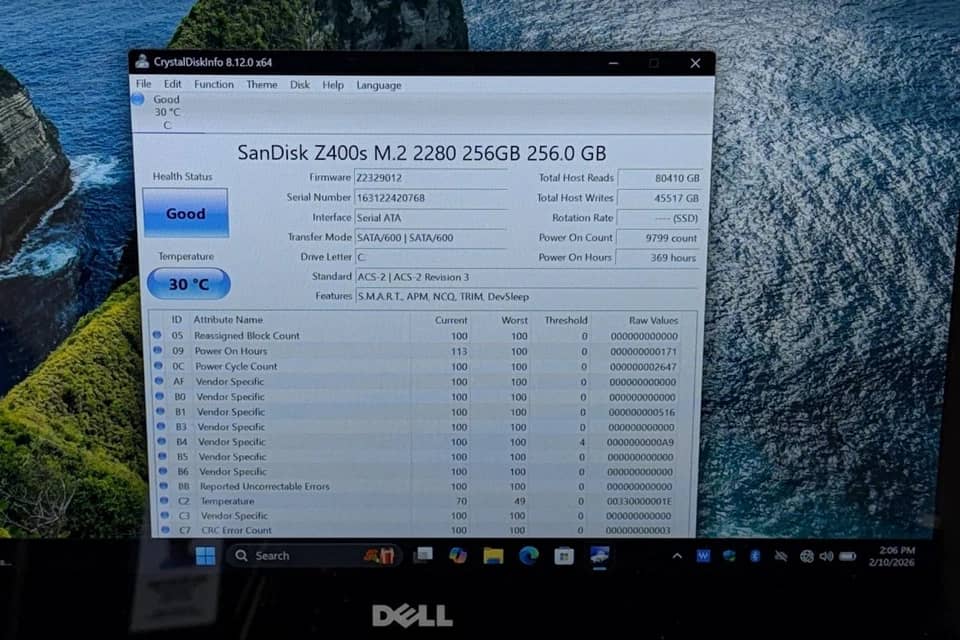Click the blue Good health status button
The height and width of the screenshot is (640, 960).
[x=186, y=213]
